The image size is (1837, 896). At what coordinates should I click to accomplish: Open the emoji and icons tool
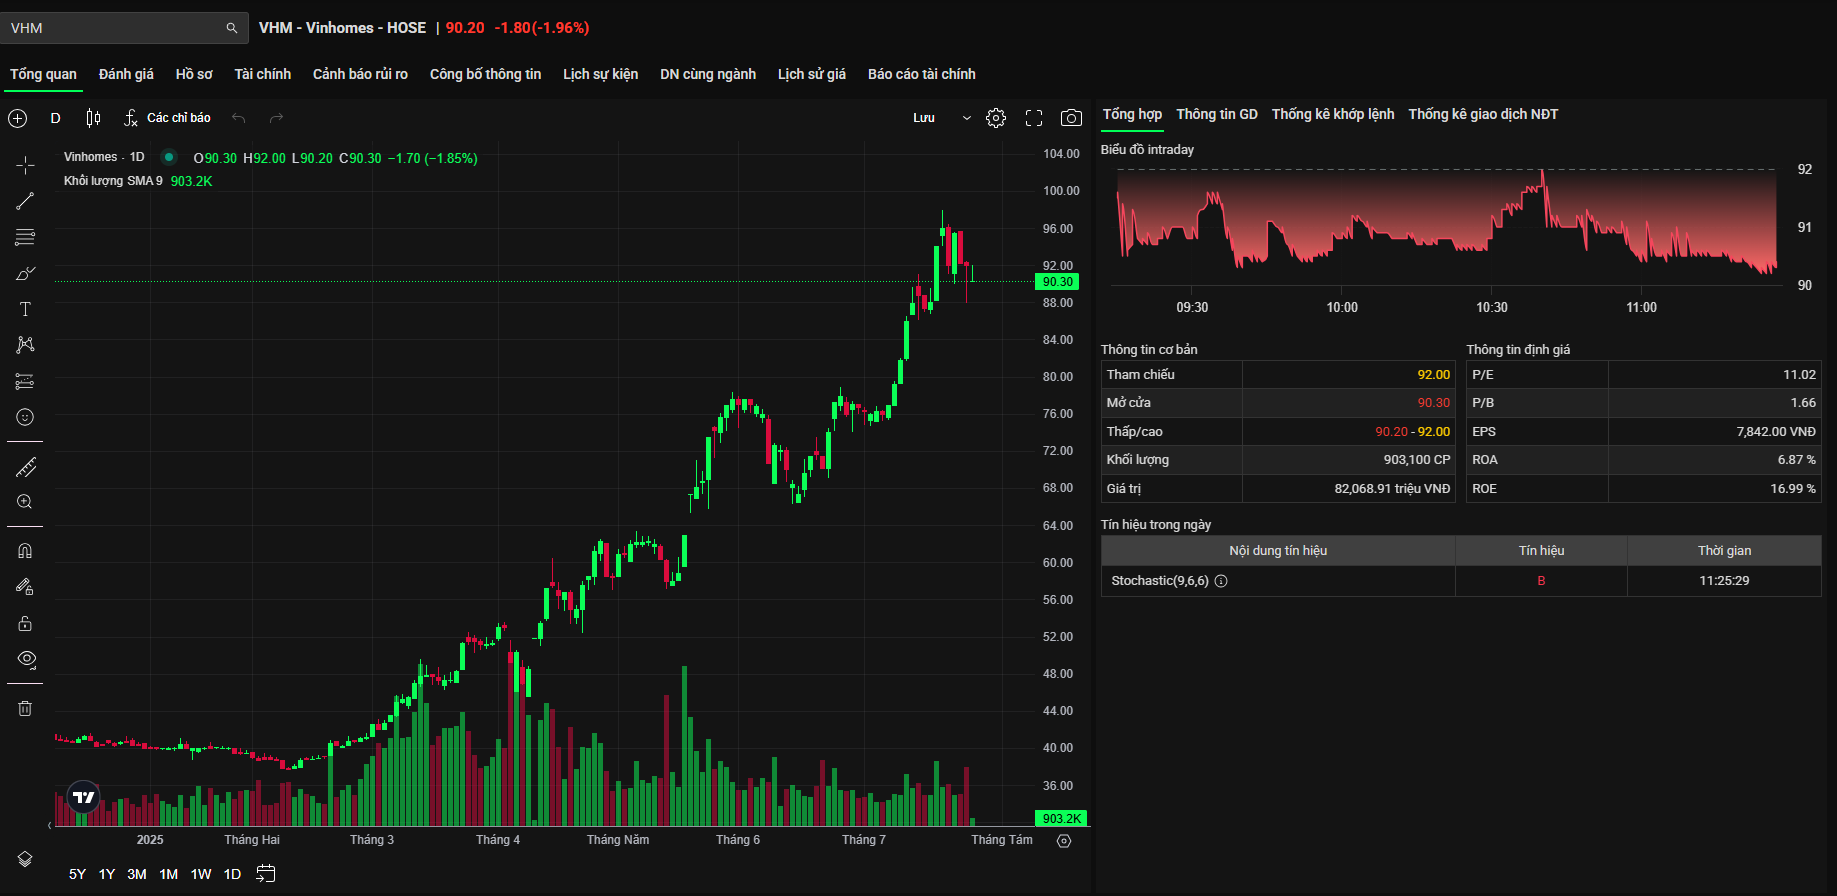[25, 417]
